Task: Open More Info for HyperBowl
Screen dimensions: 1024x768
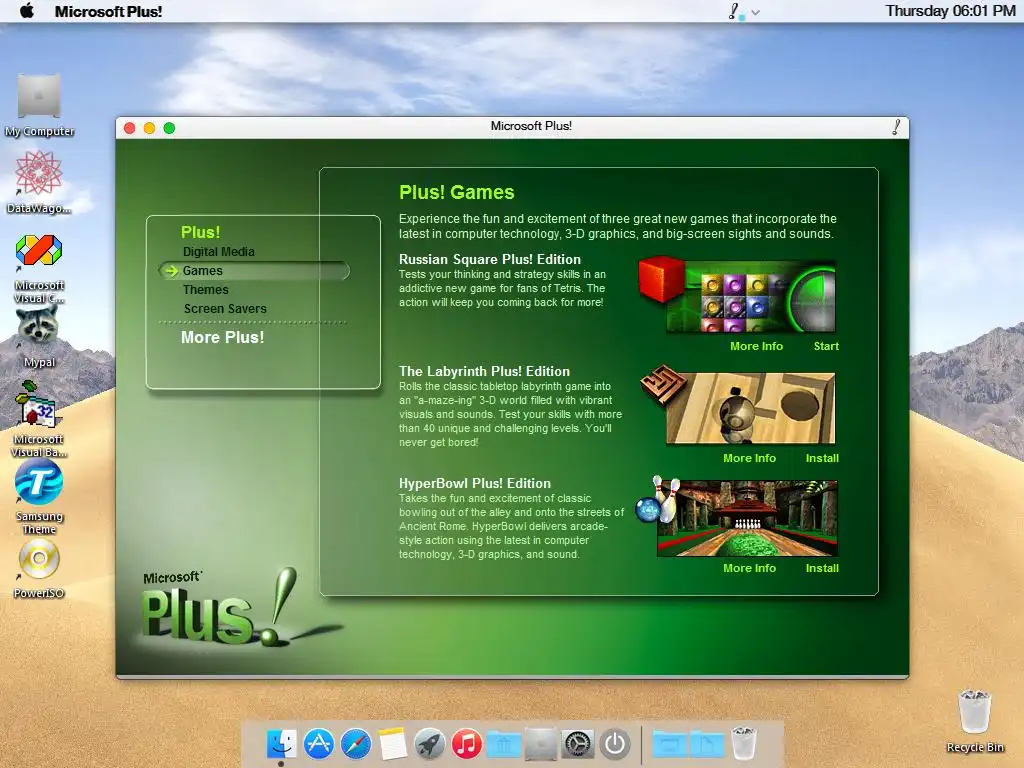Action: coord(749,568)
